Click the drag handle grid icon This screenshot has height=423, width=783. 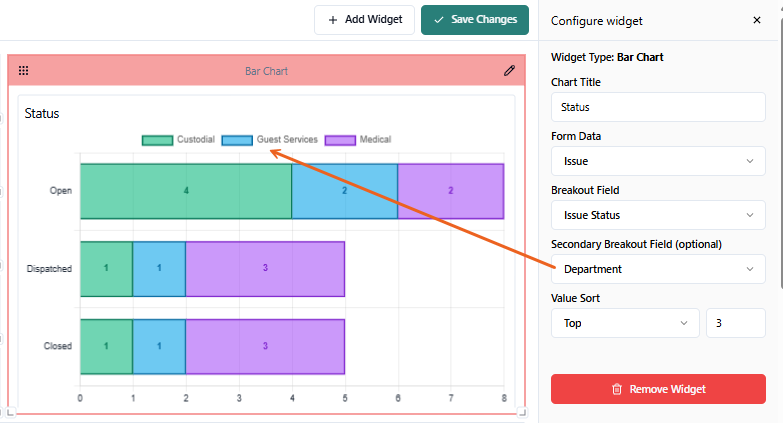pyautogui.click(x=24, y=71)
